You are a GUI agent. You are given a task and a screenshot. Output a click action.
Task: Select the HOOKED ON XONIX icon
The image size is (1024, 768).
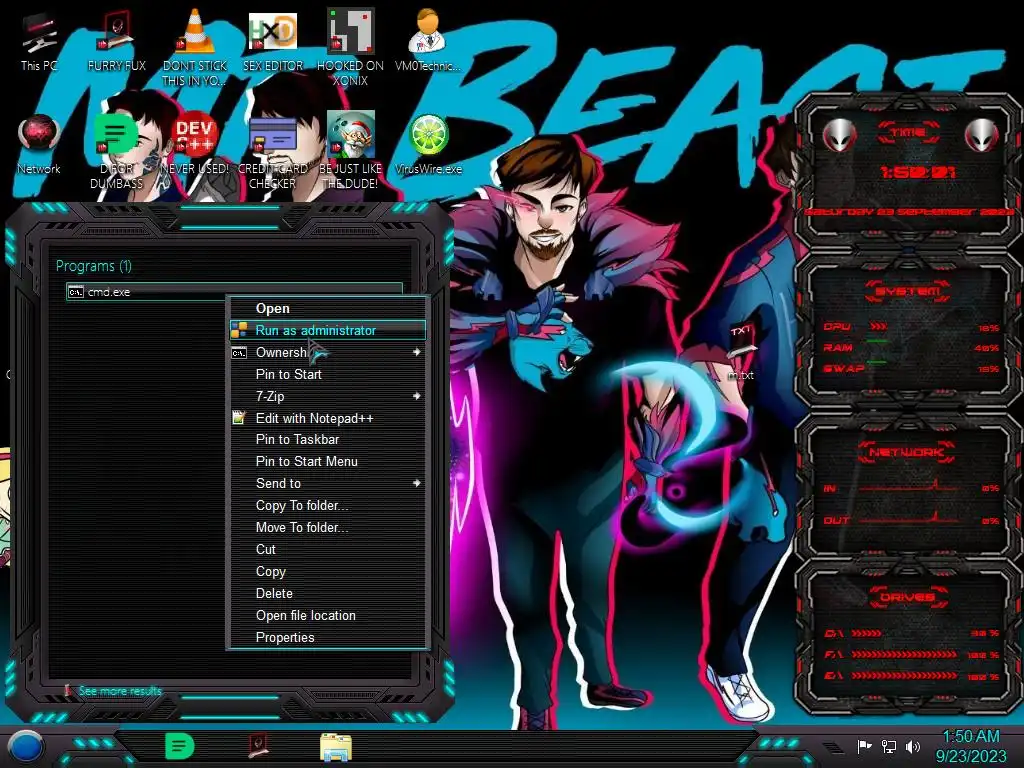(x=351, y=46)
